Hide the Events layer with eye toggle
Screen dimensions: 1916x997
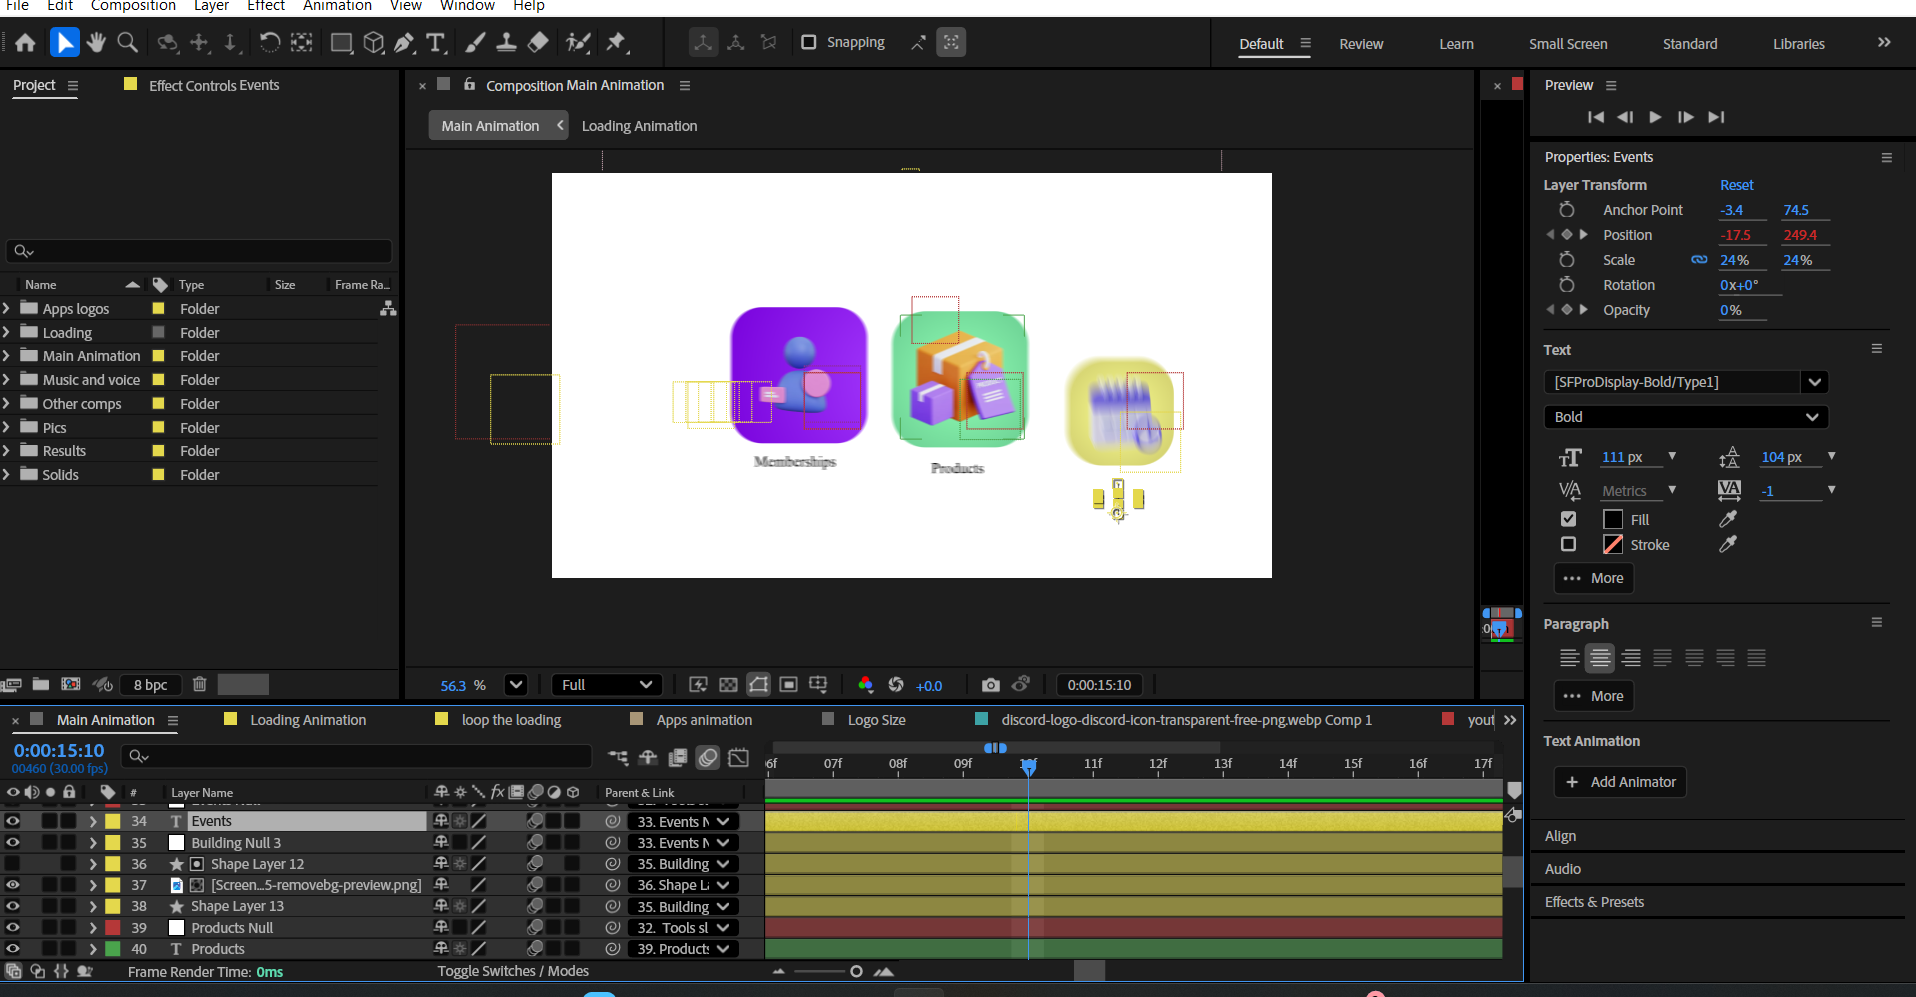click(13, 821)
